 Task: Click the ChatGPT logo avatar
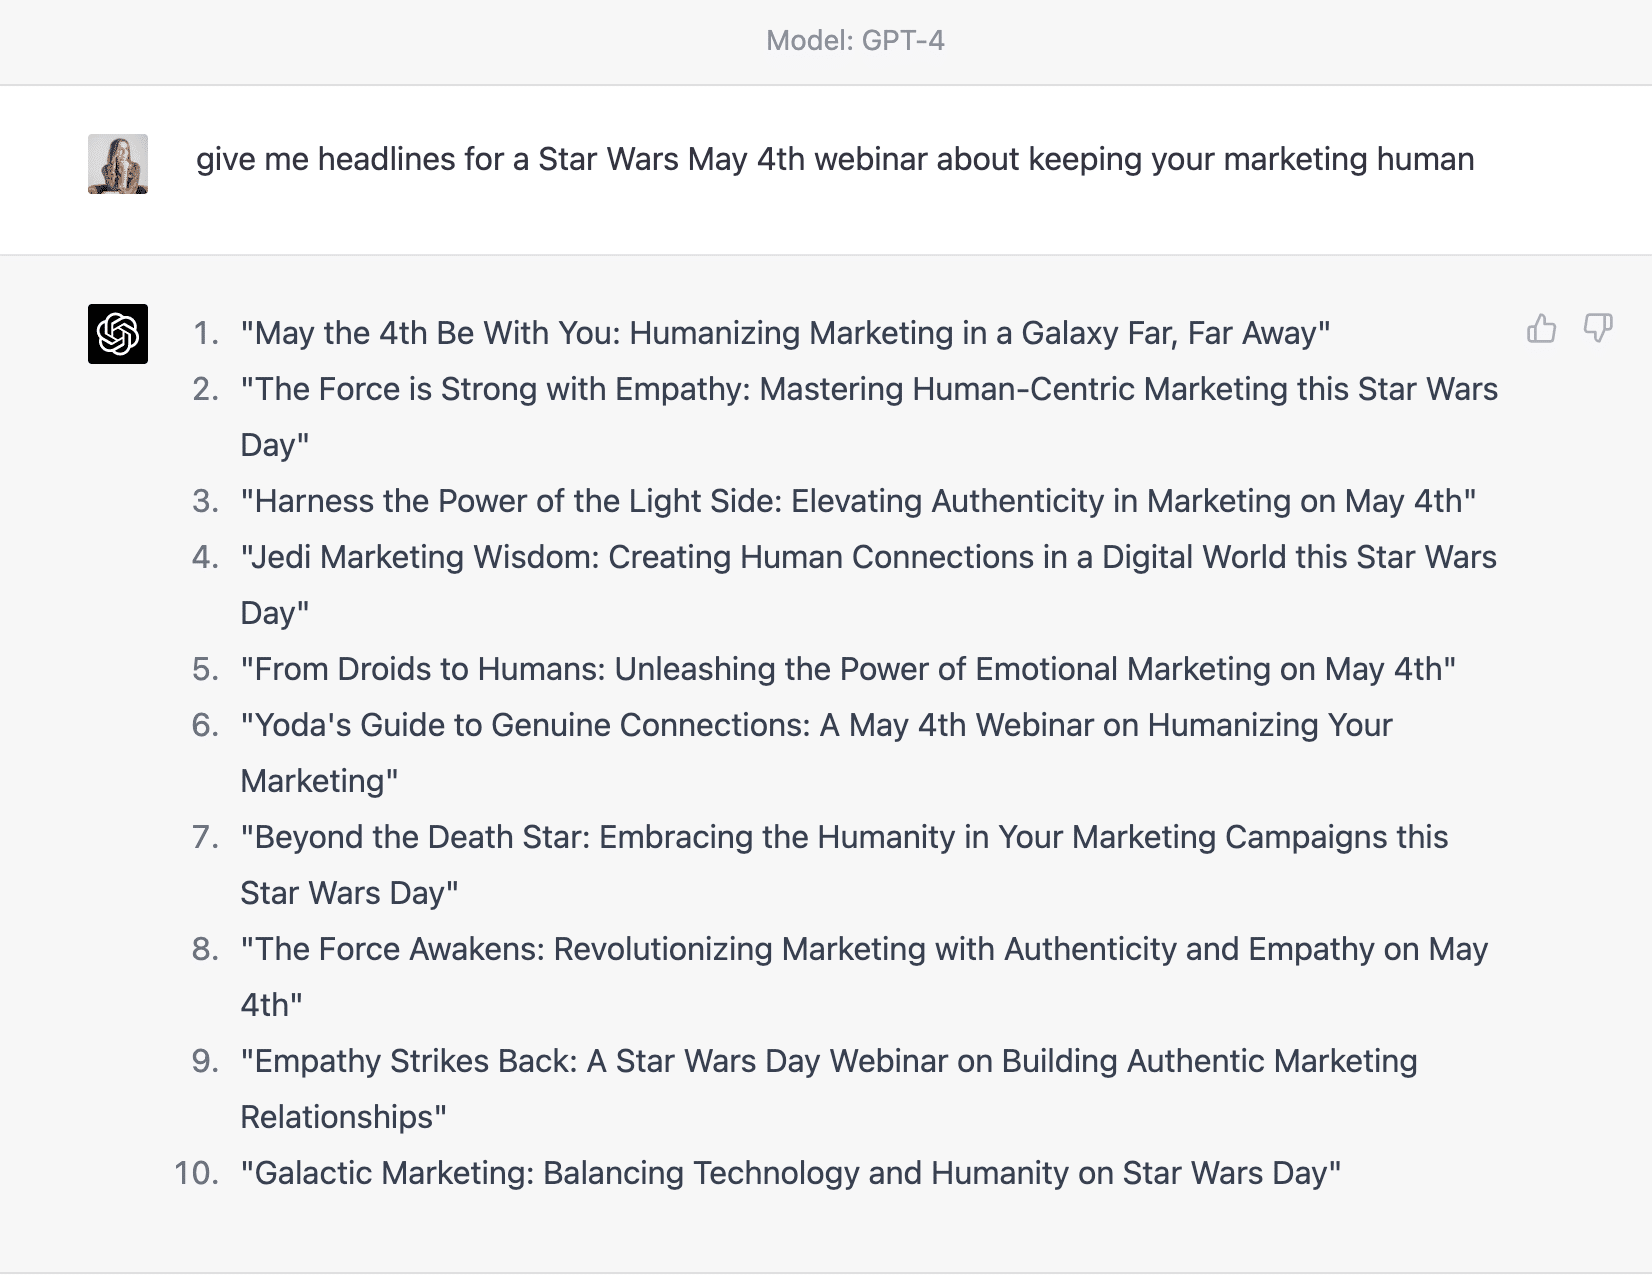tap(118, 334)
